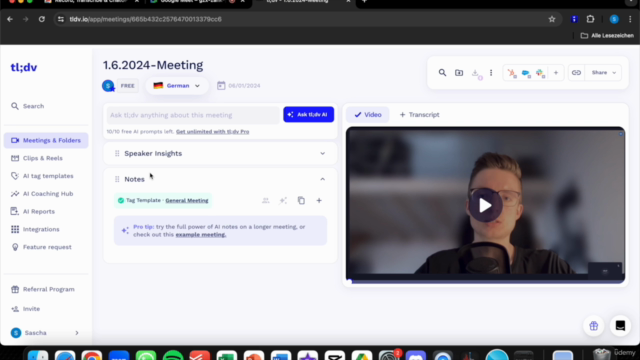
Task: Open the chat support widget
Action: tap(620, 326)
